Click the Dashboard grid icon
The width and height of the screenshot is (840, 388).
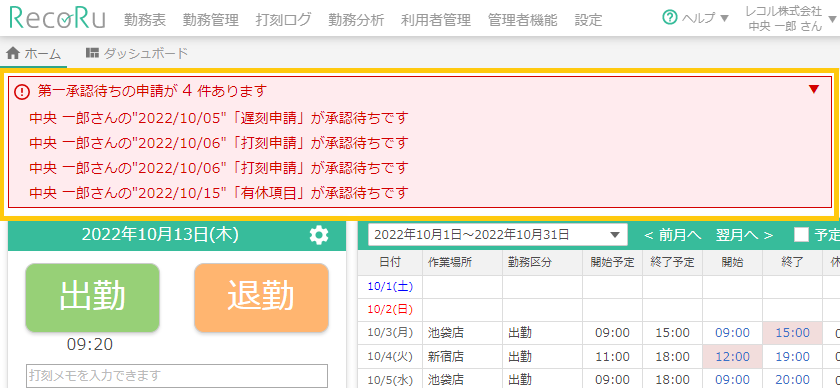(92, 53)
